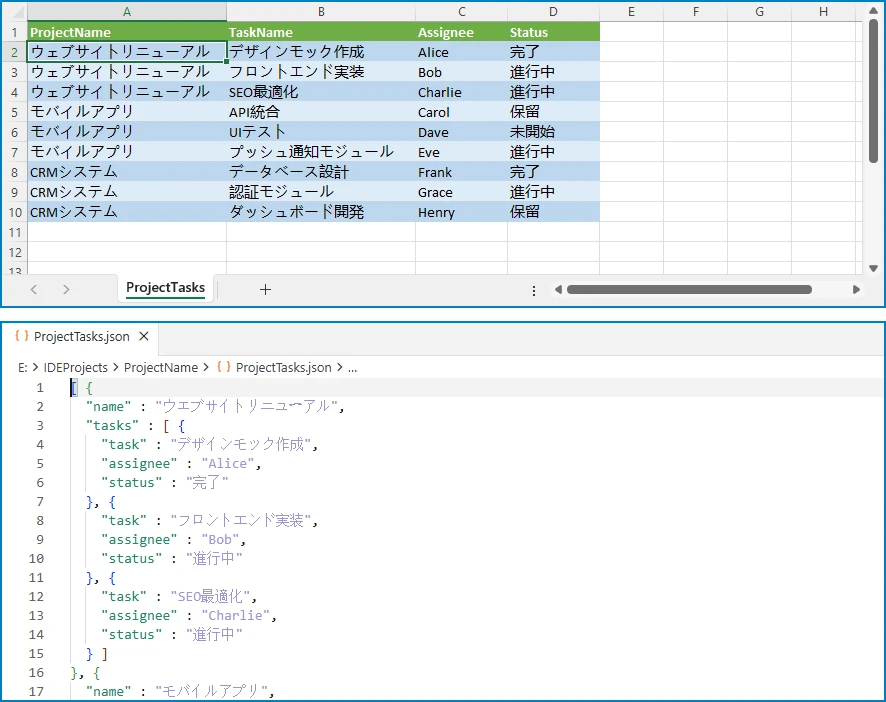The image size is (886, 702).
Task: Click the TaskName header cell
Action: pyautogui.click(x=321, y=32)
